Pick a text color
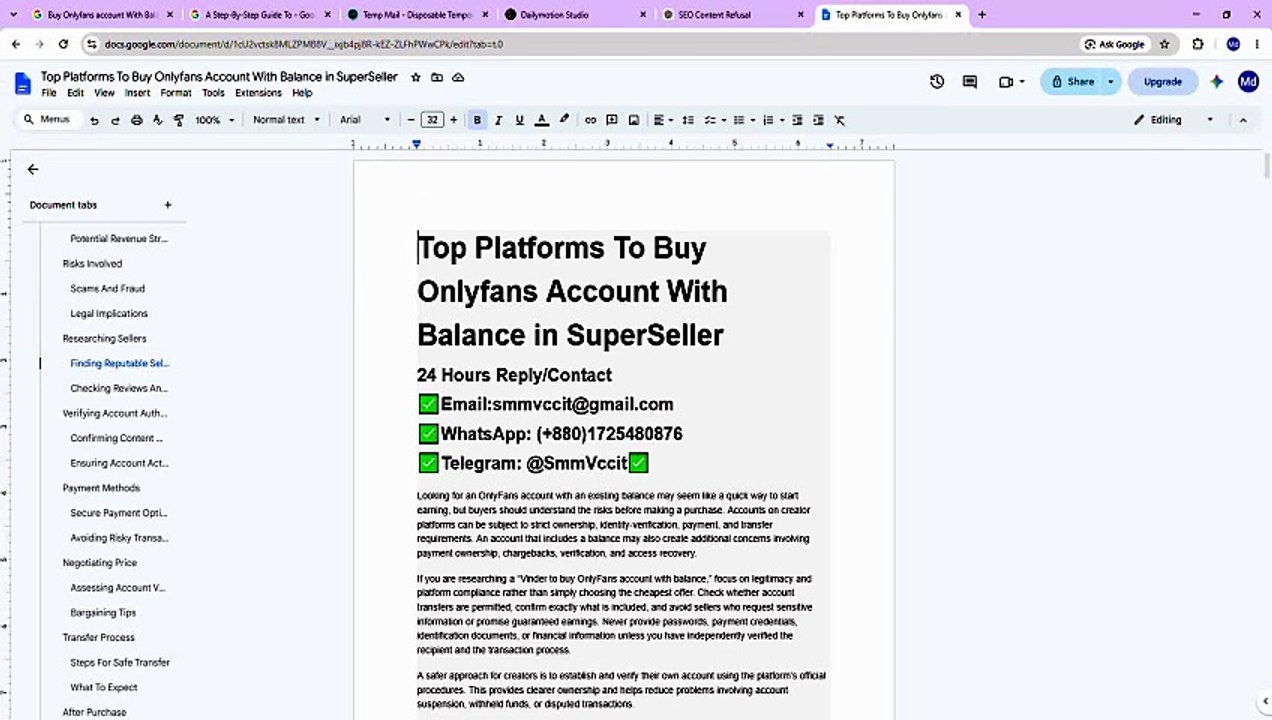 click(542, 120)
